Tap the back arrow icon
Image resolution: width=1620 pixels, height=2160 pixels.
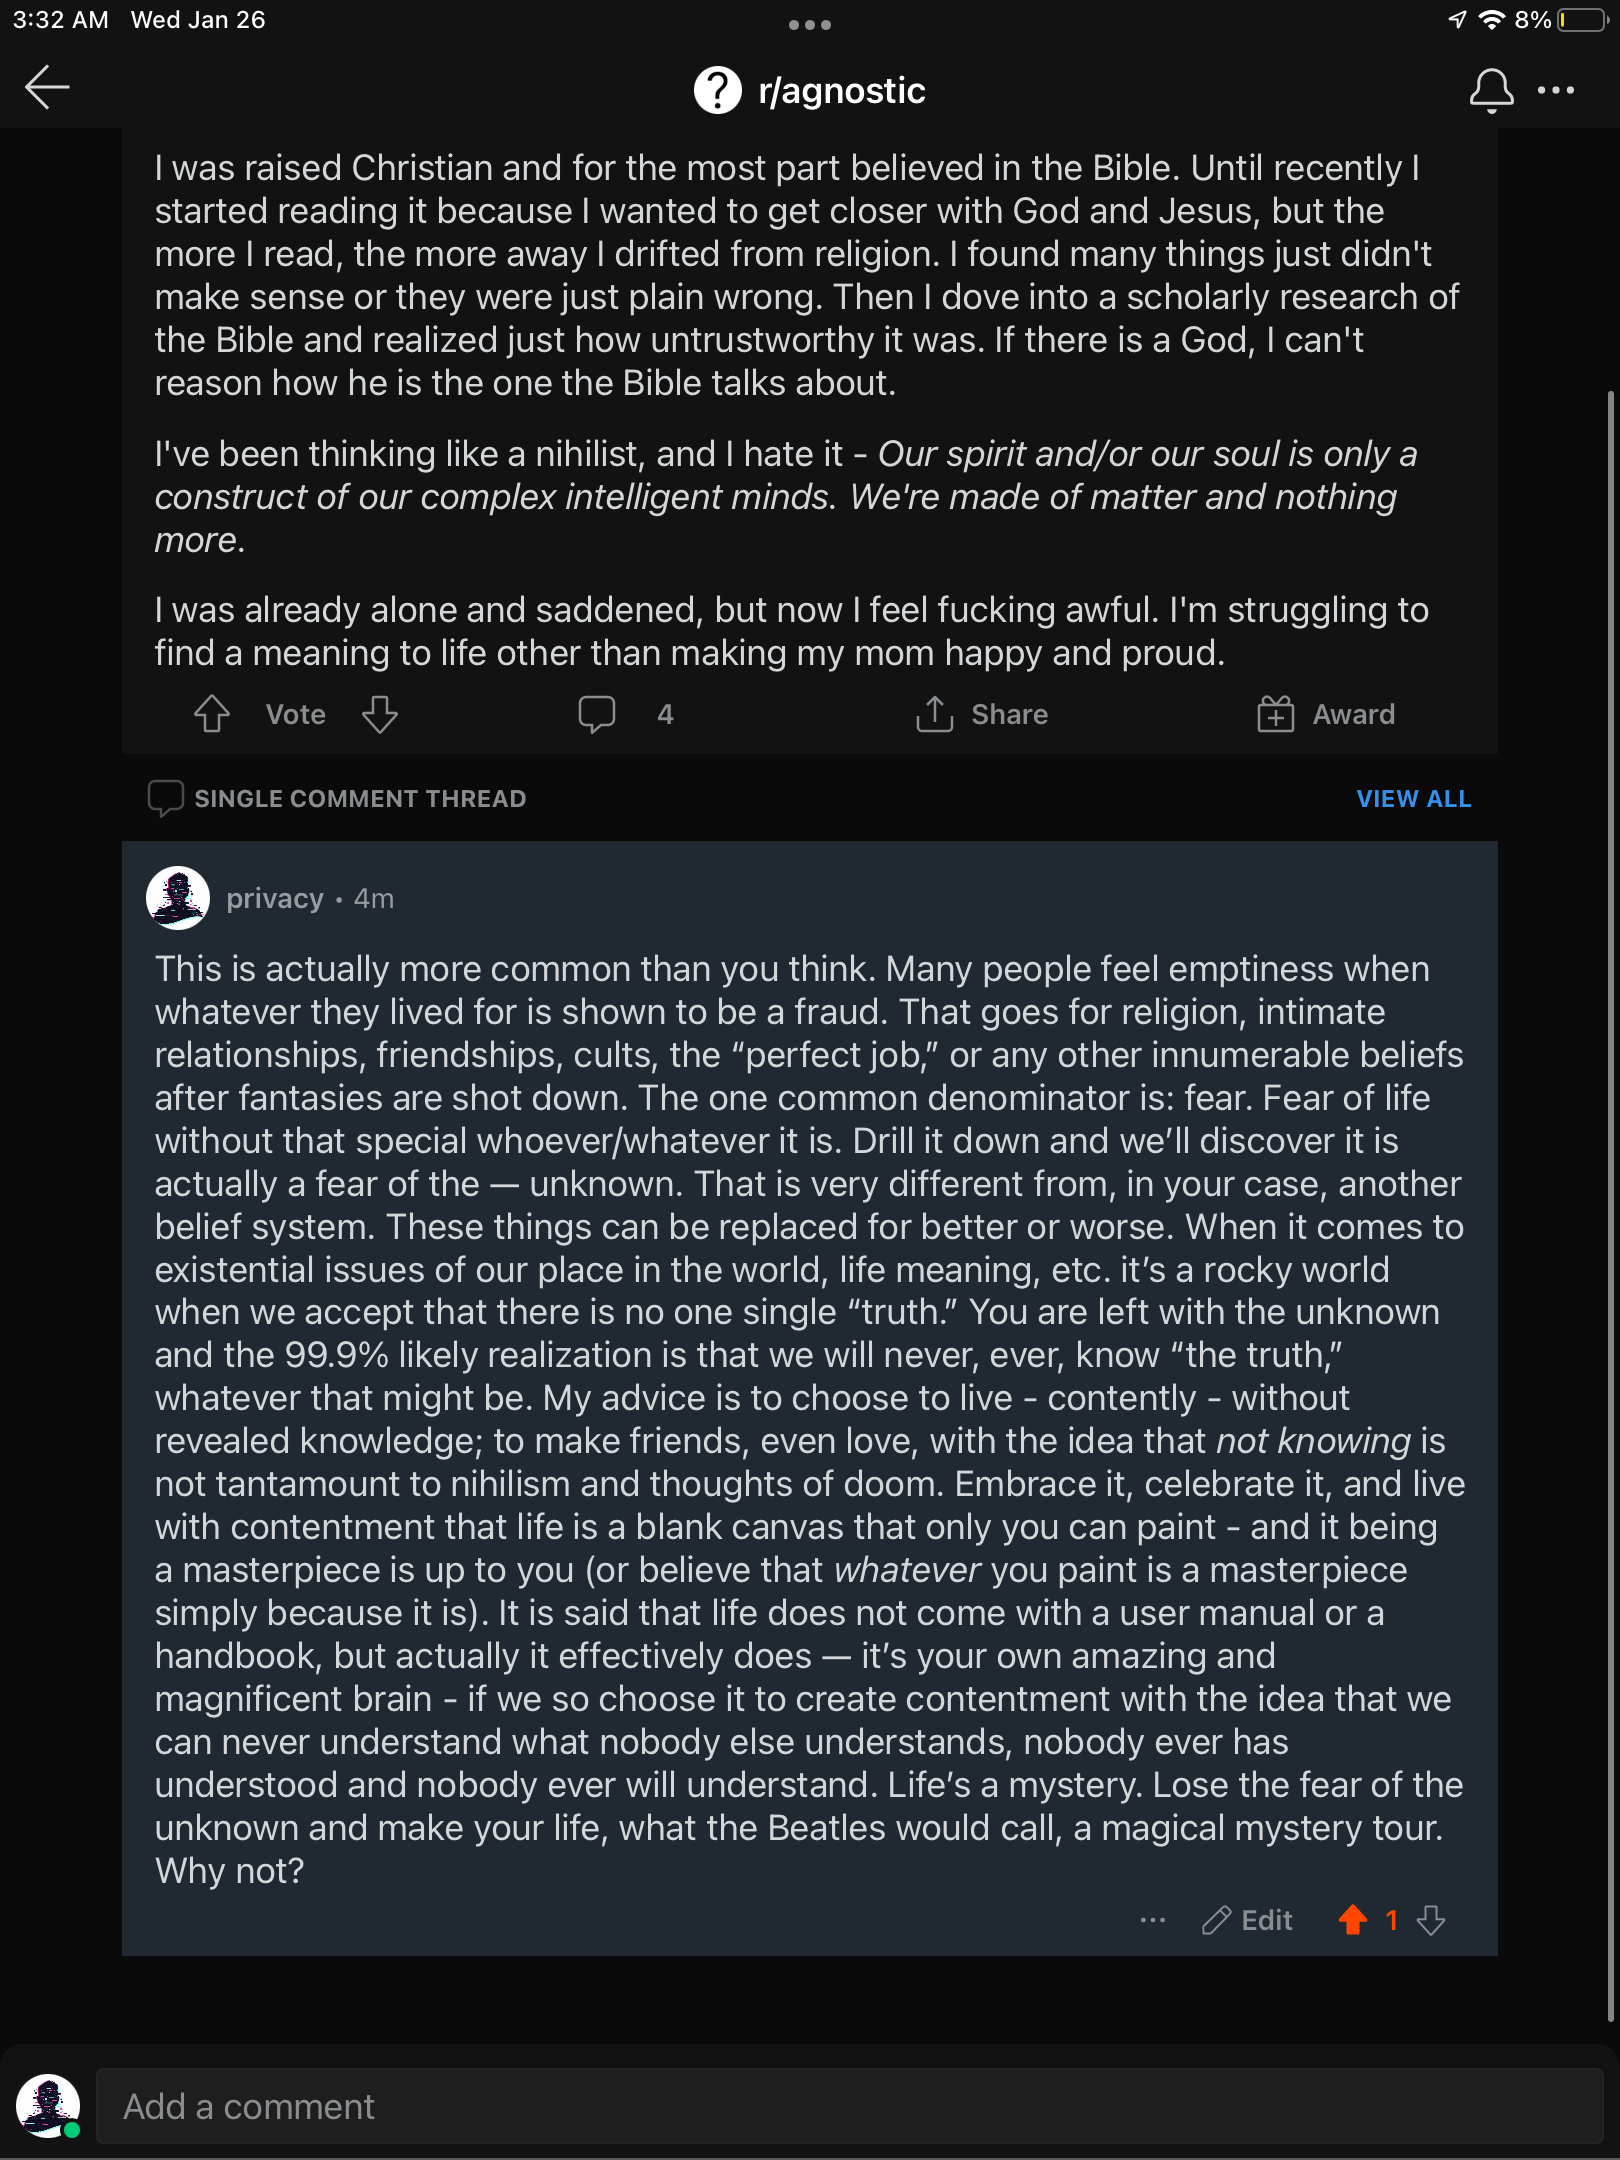pos(47,87)
